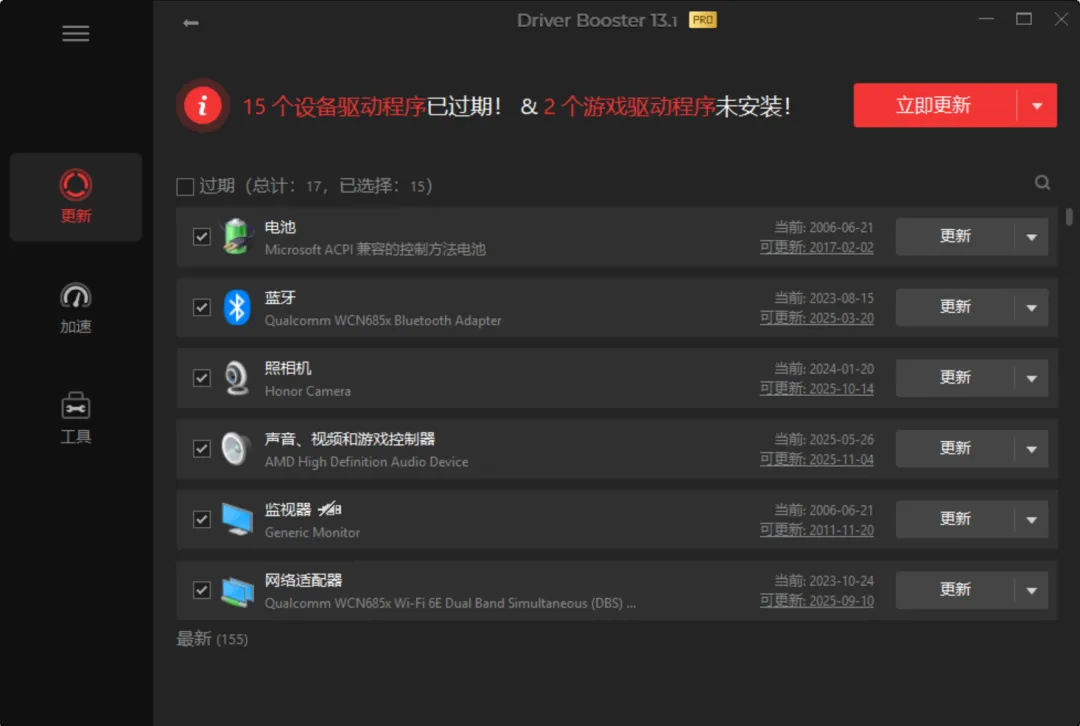
Task: Click the battery device icon
Action: point(236,237)
